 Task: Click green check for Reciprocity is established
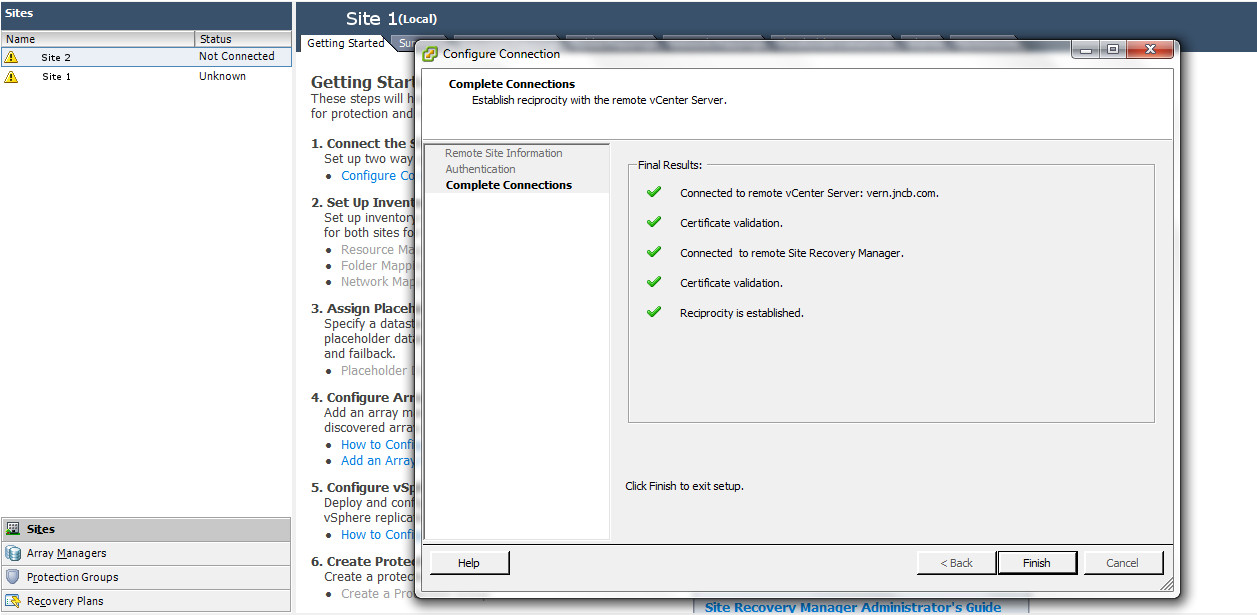click(654, 312)
